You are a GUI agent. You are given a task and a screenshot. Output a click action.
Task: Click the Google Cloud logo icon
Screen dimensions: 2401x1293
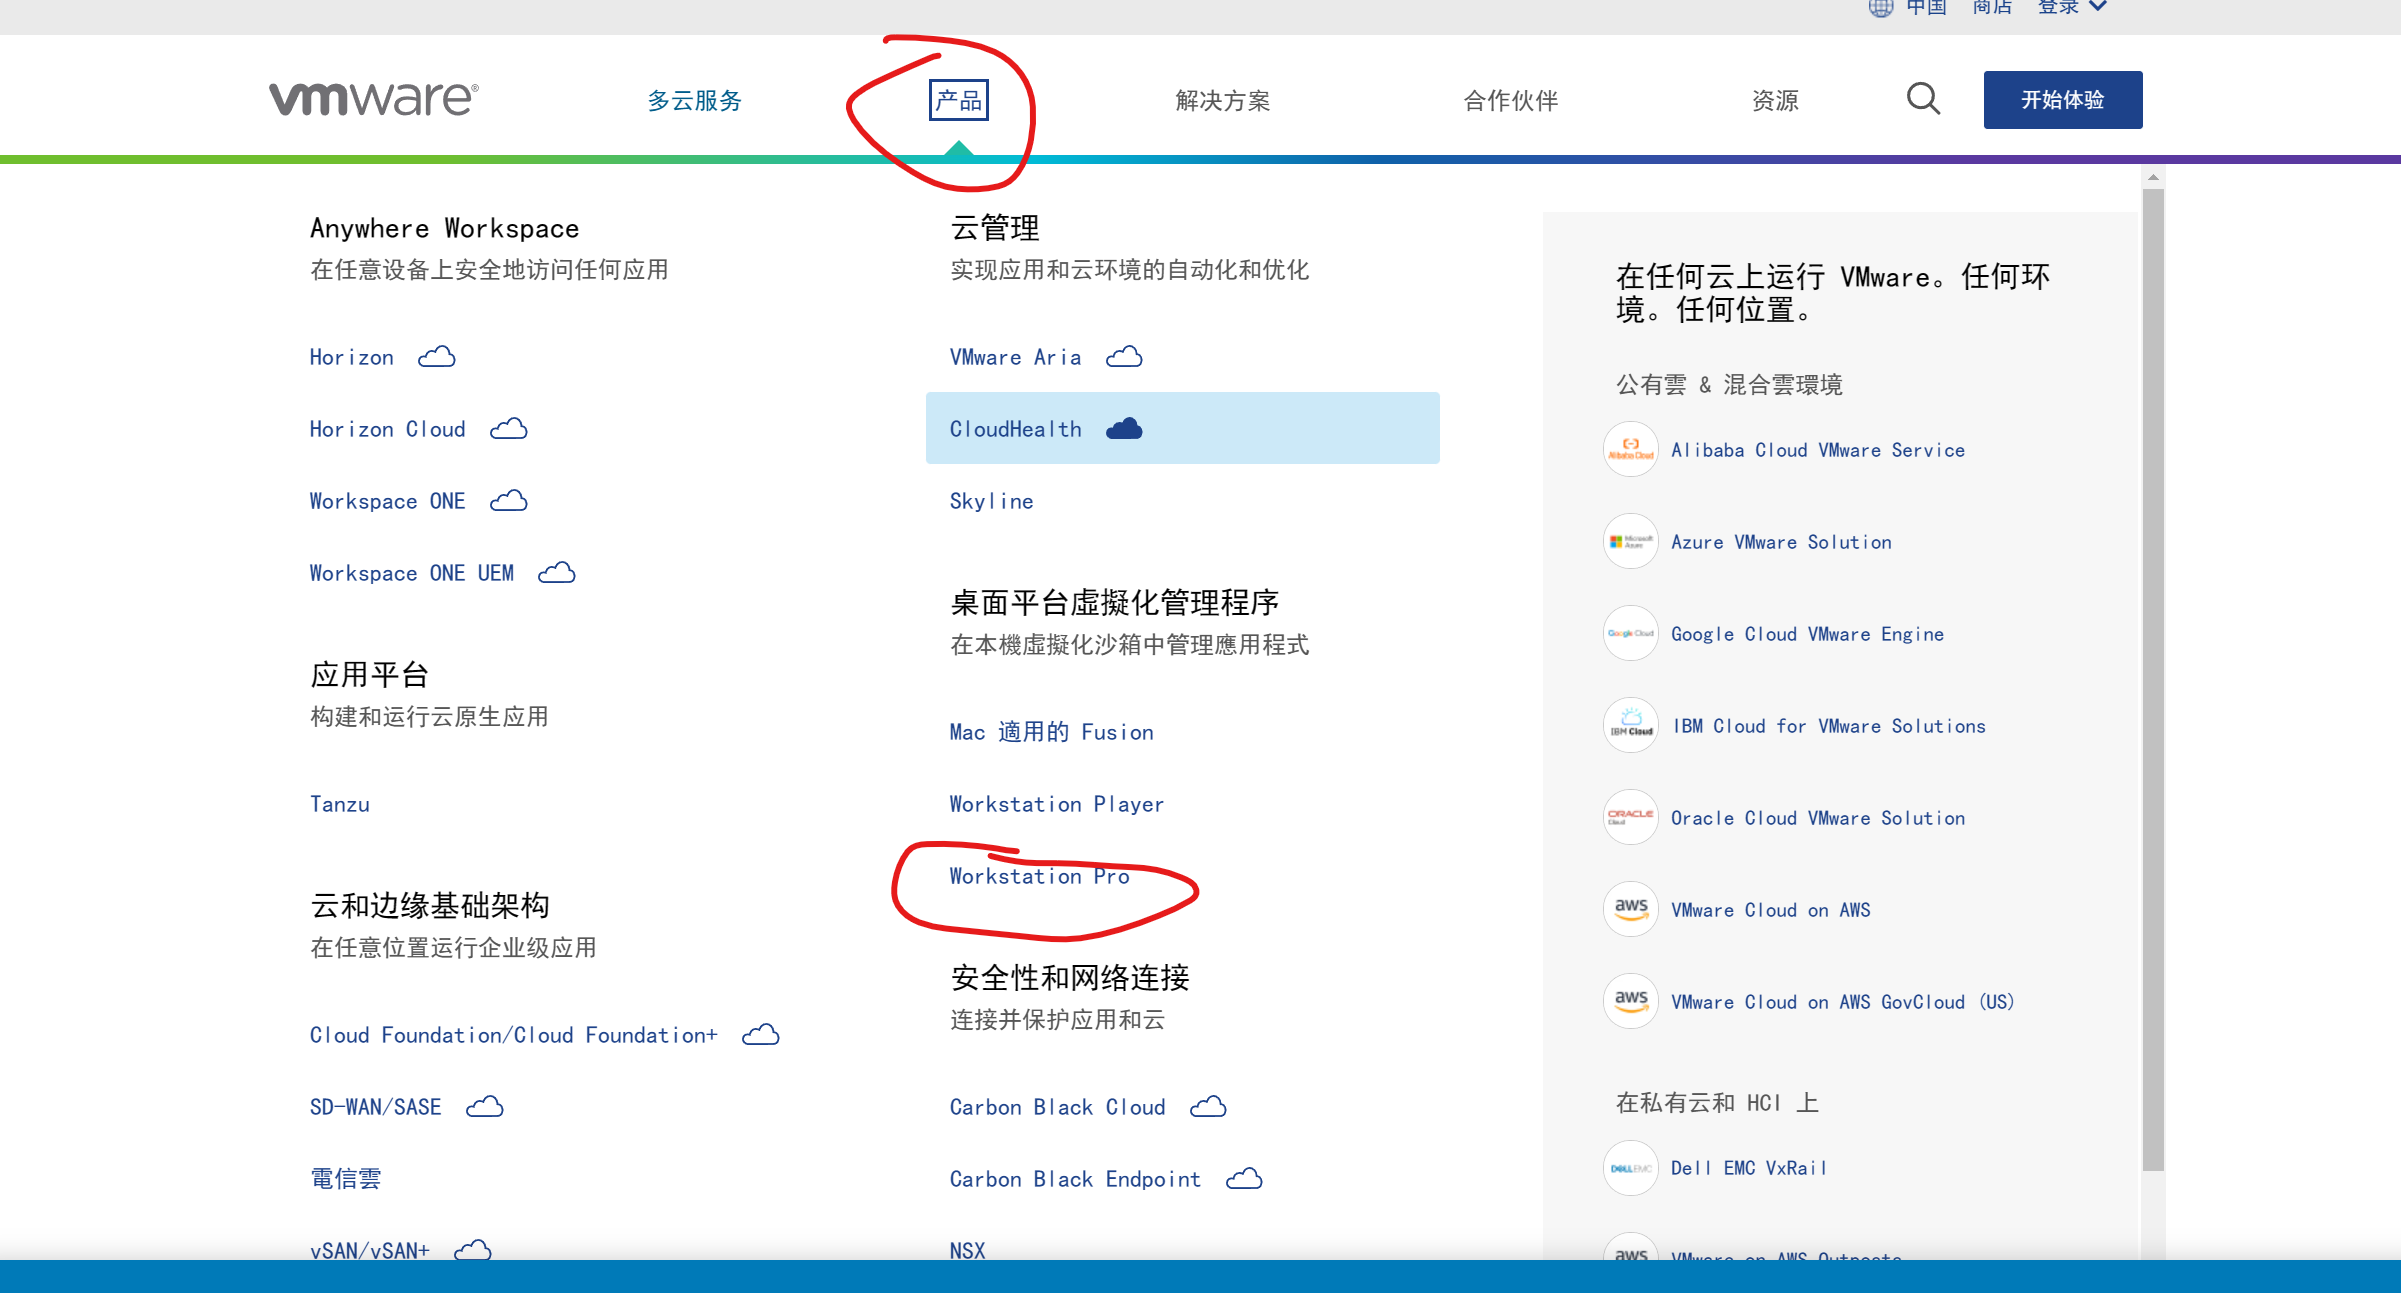click(x=1630, y=634)
